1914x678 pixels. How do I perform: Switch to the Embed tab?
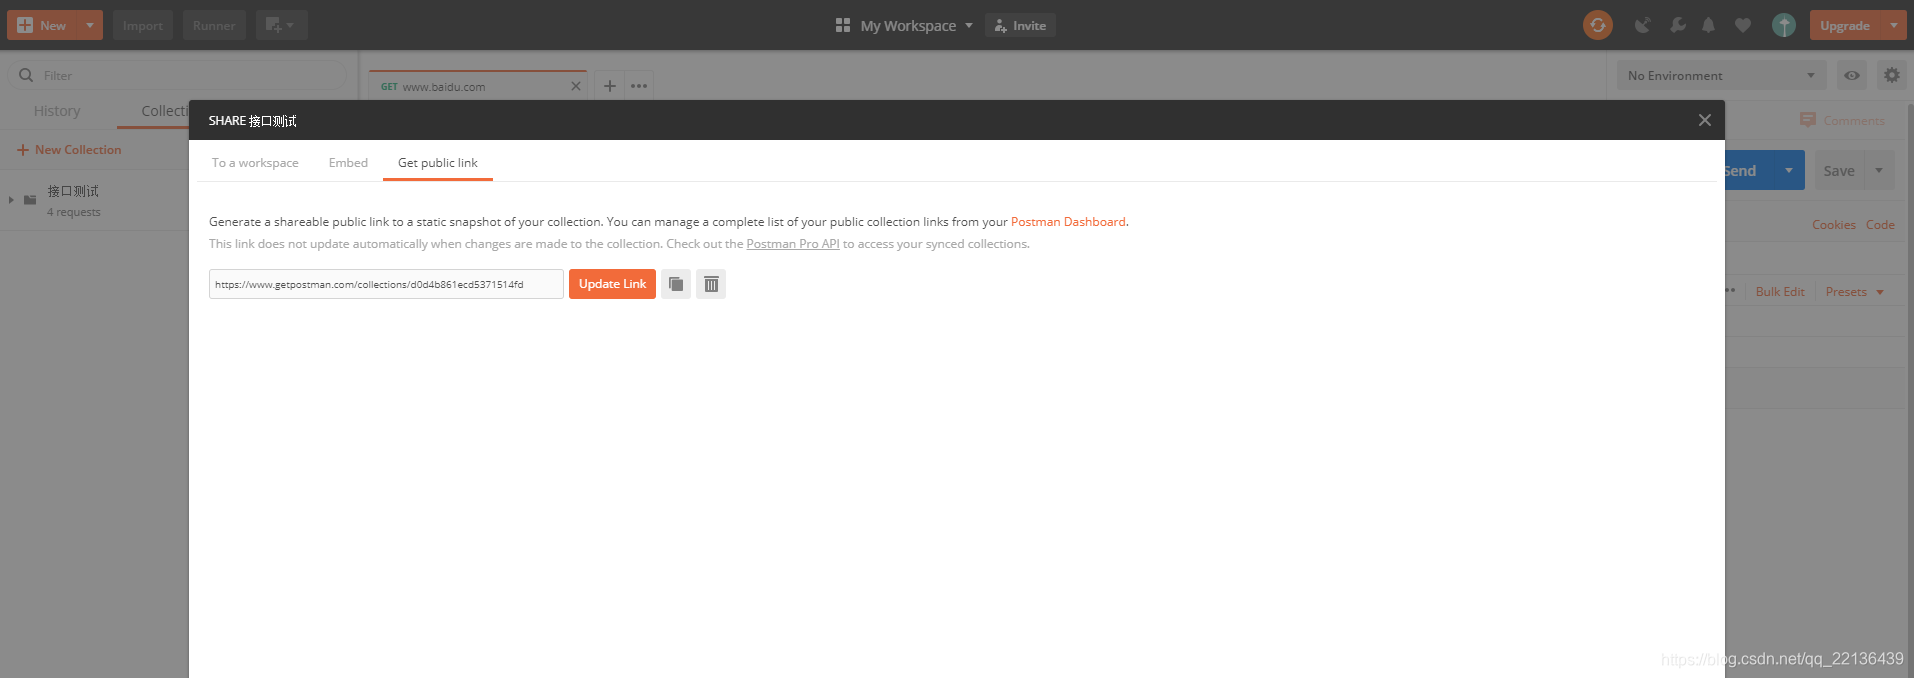(348, 163)
